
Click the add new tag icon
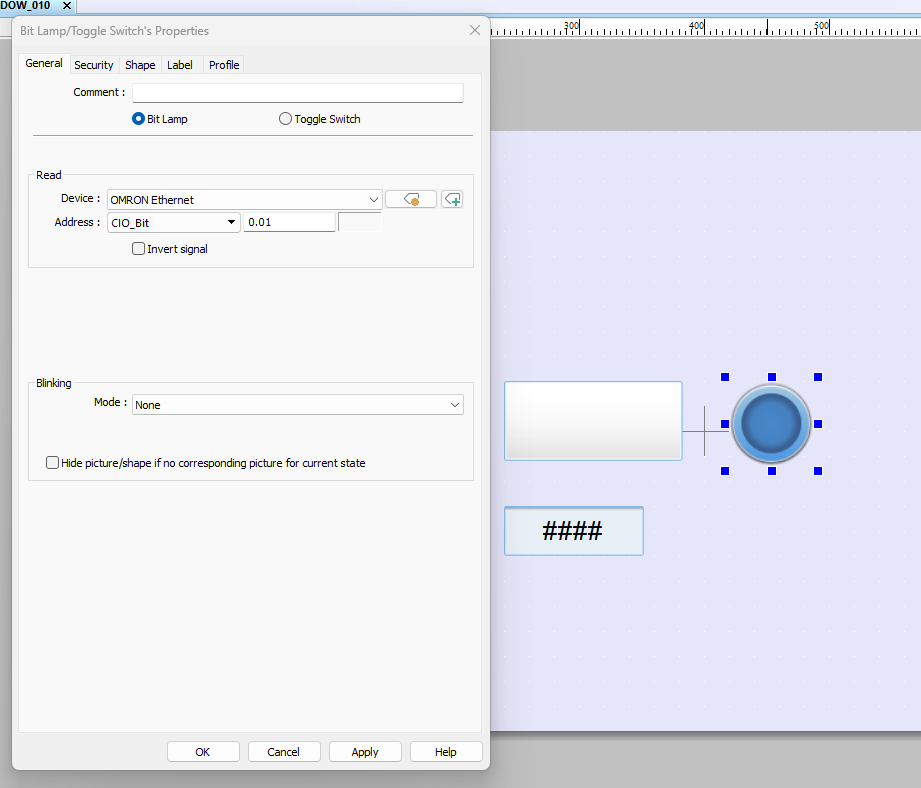click(452, 200)
